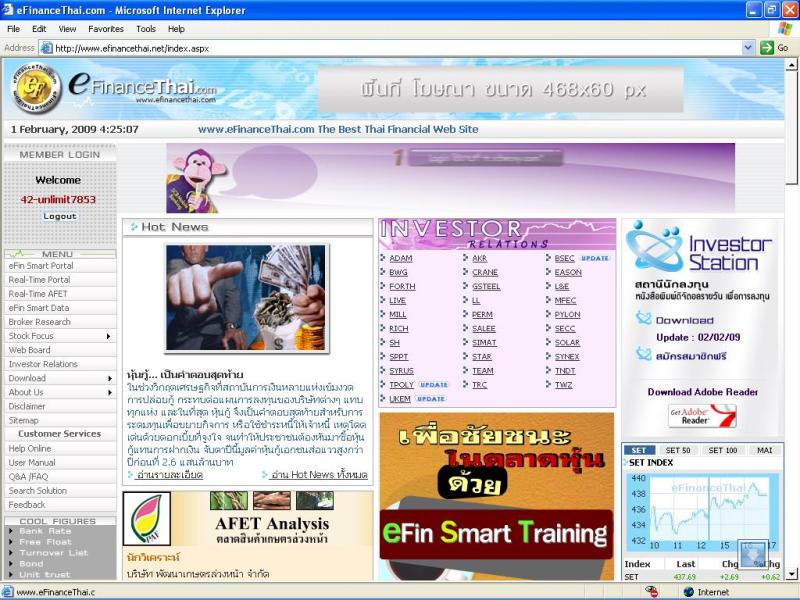Click the UPDATE badge next to UKEM

[x=431, y=399]
